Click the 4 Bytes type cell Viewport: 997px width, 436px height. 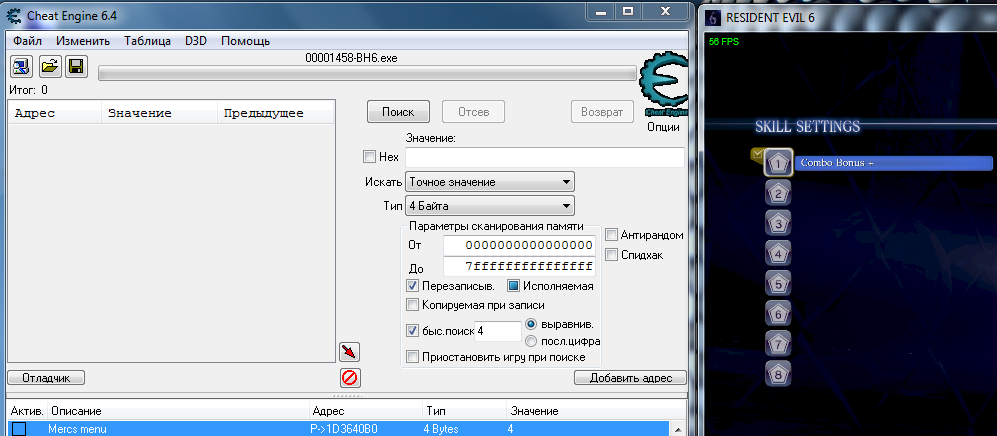click(441, 429)
